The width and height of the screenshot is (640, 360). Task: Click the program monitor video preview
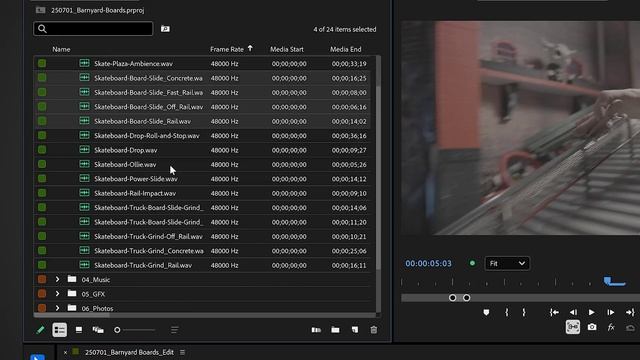pyautogui.click(x=520, y=128)
